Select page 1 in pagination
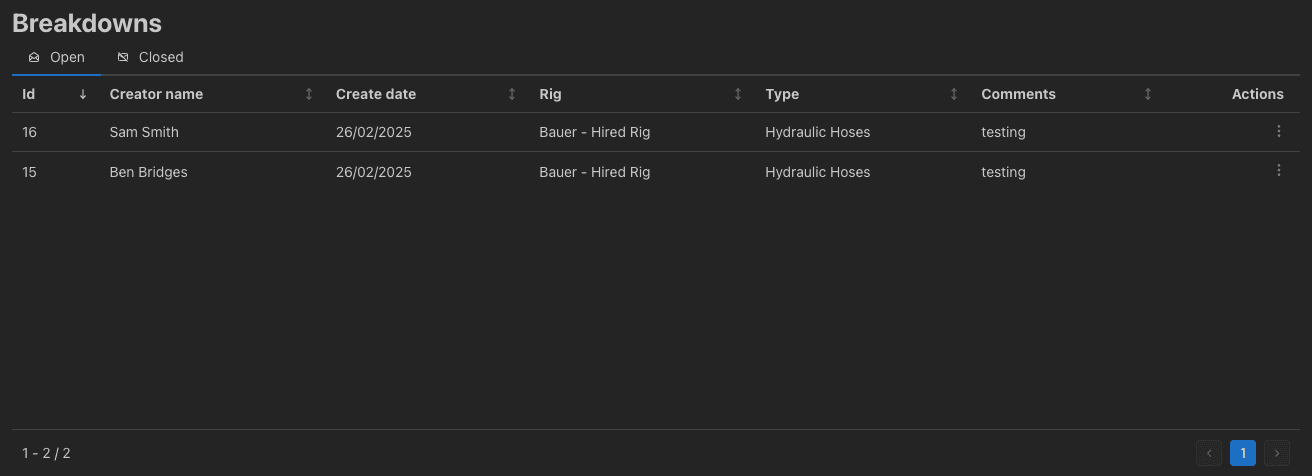 pyautogui.click(x=1243, y=453)
